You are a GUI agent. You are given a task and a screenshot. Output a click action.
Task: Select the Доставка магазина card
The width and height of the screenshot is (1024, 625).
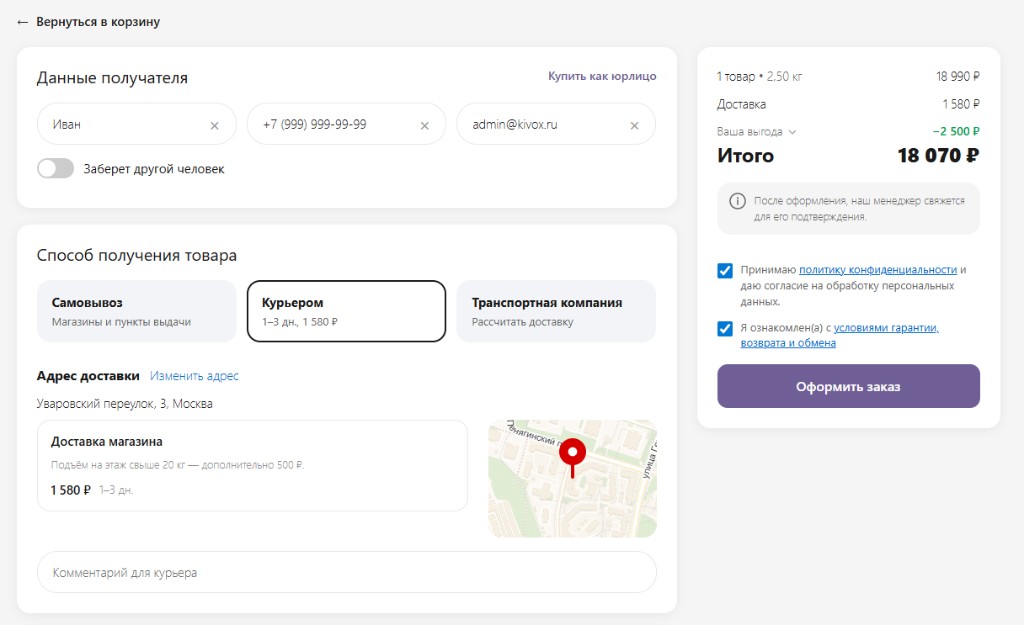252,466
